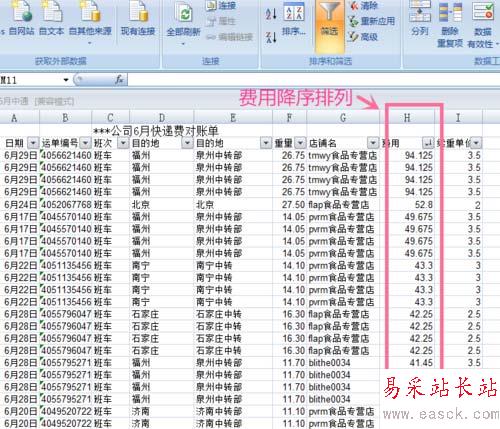
Task: Click waybill number 4052067768 cell
Action: point(65,205)
